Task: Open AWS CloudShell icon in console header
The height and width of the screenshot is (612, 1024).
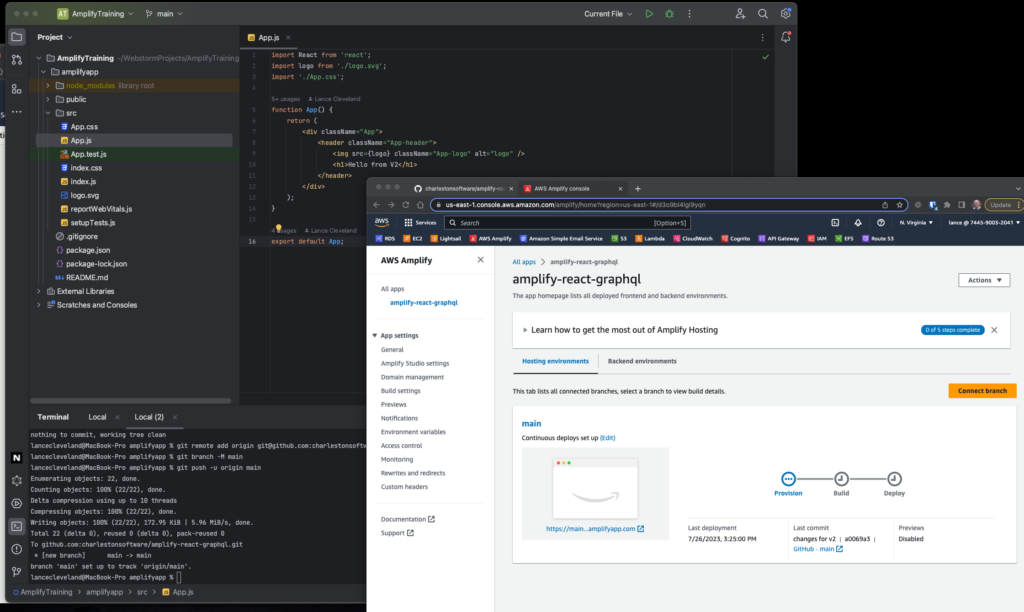Action: coord(835,222)
